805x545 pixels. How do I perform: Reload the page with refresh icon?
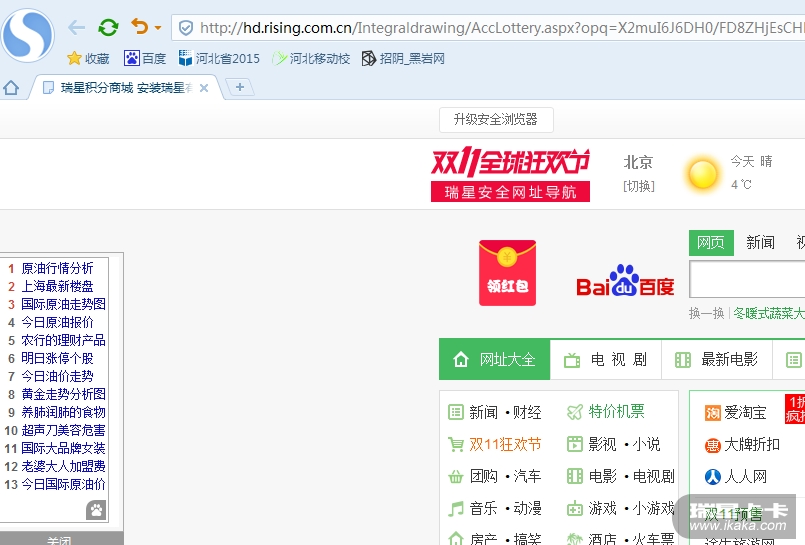tap(108, 27)
